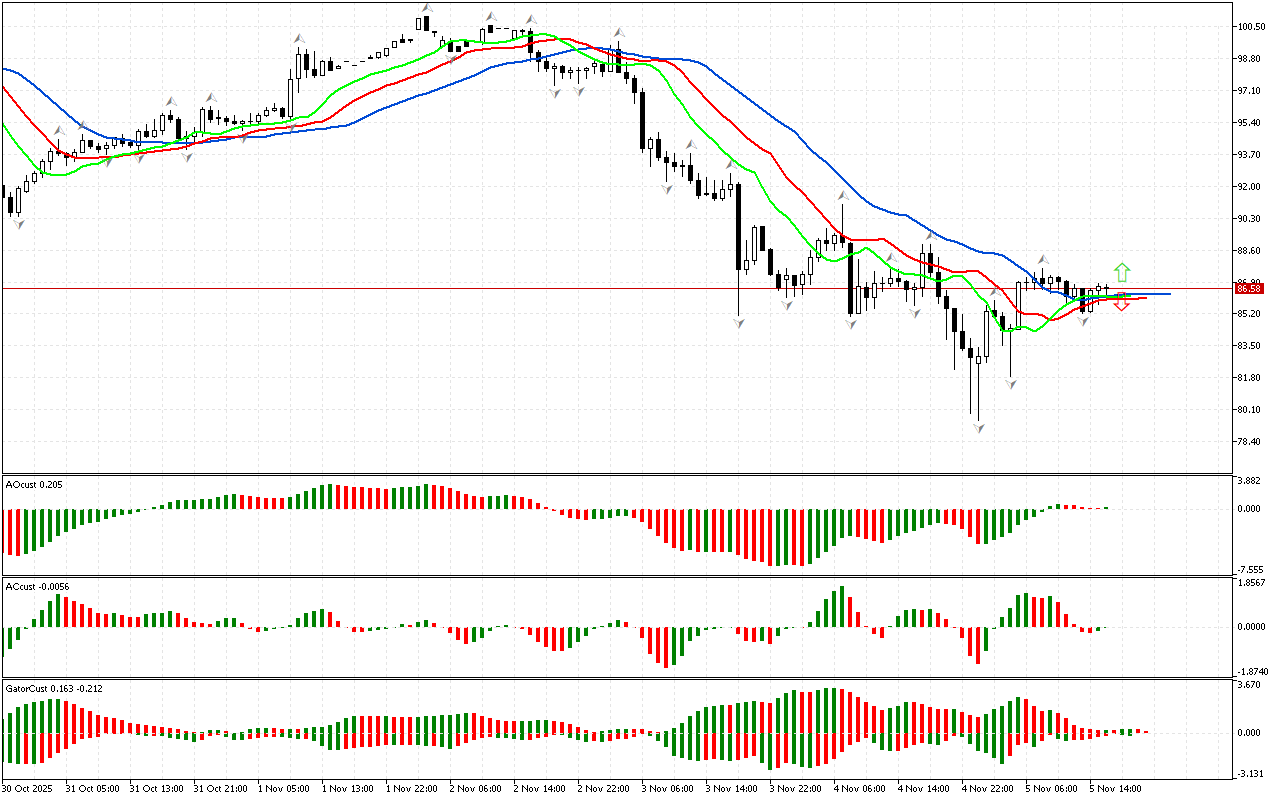Image resolution: width=1280 pixels, height=800 pixels.
Task: Click the up fractal above 5 Nov 06:00 candles
Action: click(1042, 259)
